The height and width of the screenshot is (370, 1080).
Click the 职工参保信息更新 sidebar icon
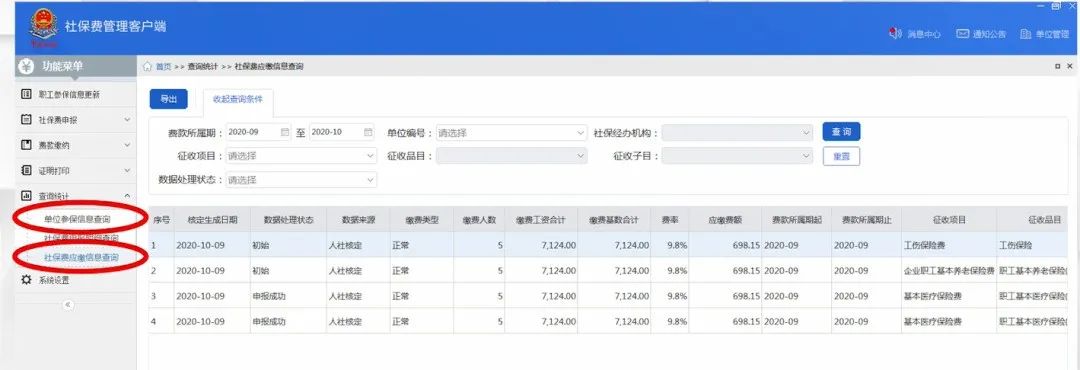pyautogui.click(x=26, y=94)
